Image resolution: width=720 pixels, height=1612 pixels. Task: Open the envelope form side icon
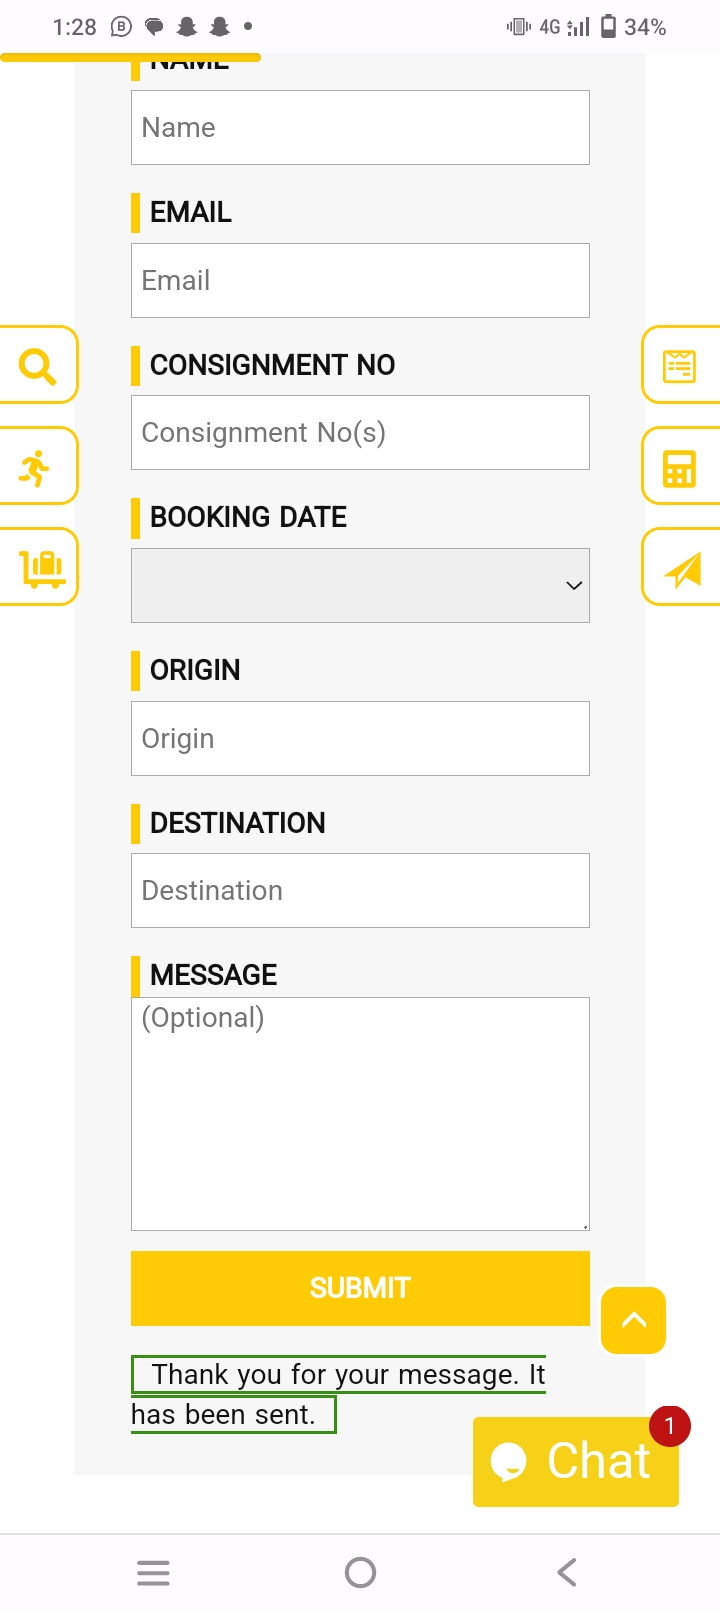click(x=680, y=366)
